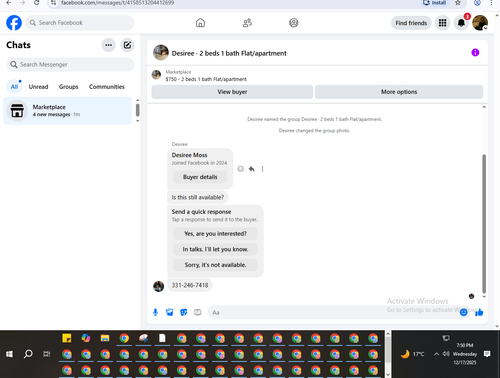This screenshot has height=378, width=500.
Task: Open Chrome's three-dot browser menu
Action: (491, 3)
